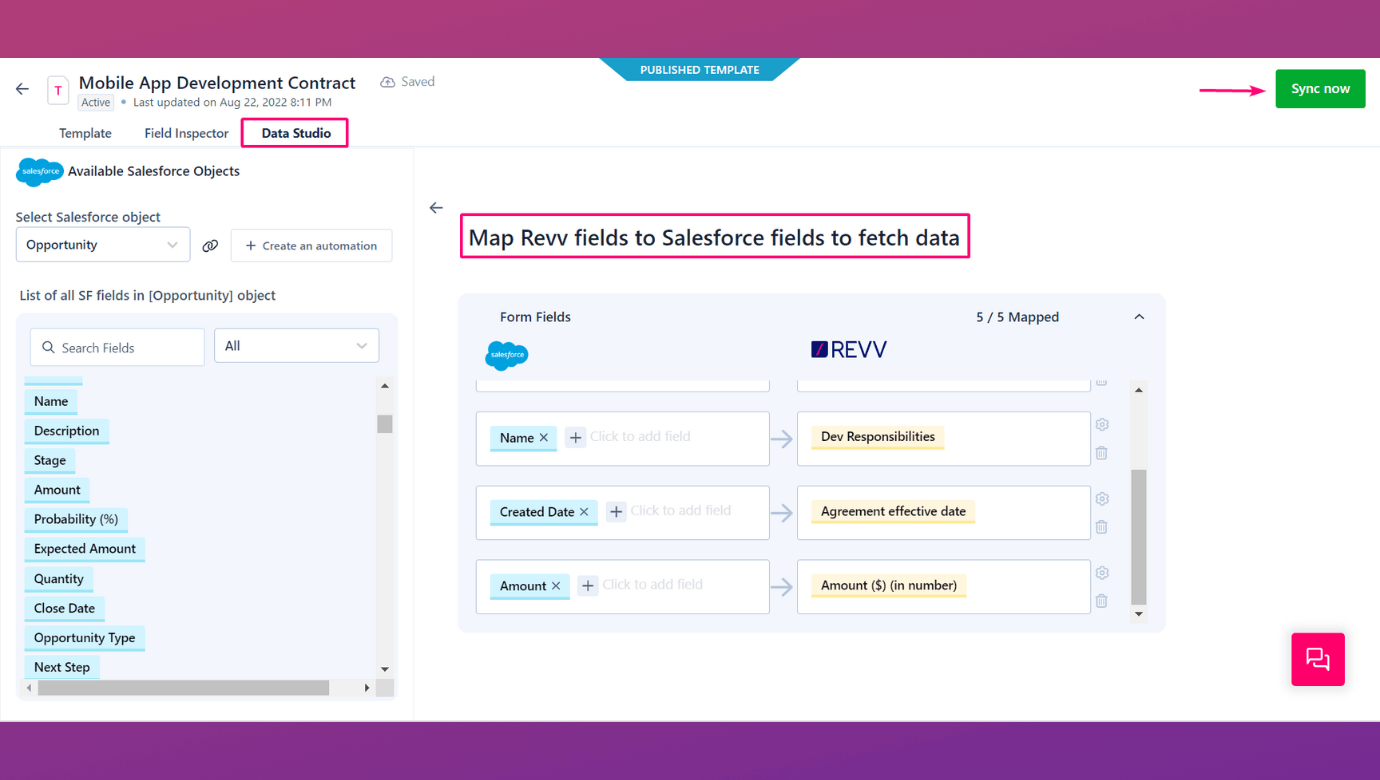This screenshot has height=780, width=1380.
Task: Open the All filter dropdown
Action: (x=297, y=346)
